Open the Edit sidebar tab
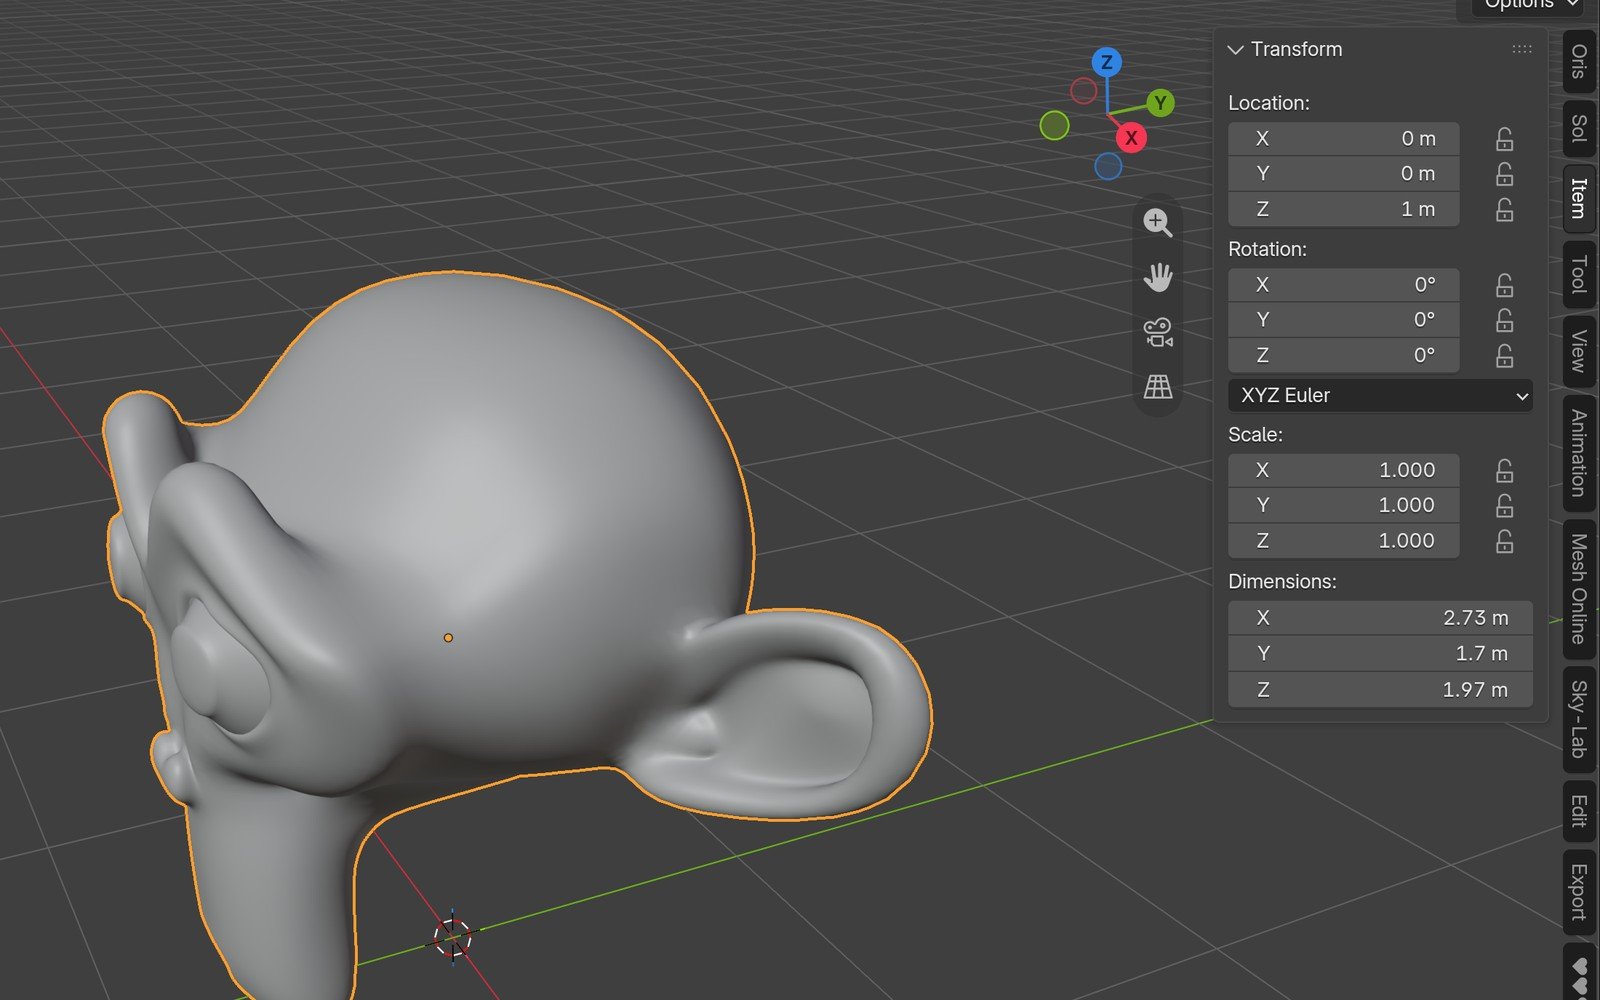Screen dimensions: 1600x1000 pyautogui.click(x=1578, y=810)
